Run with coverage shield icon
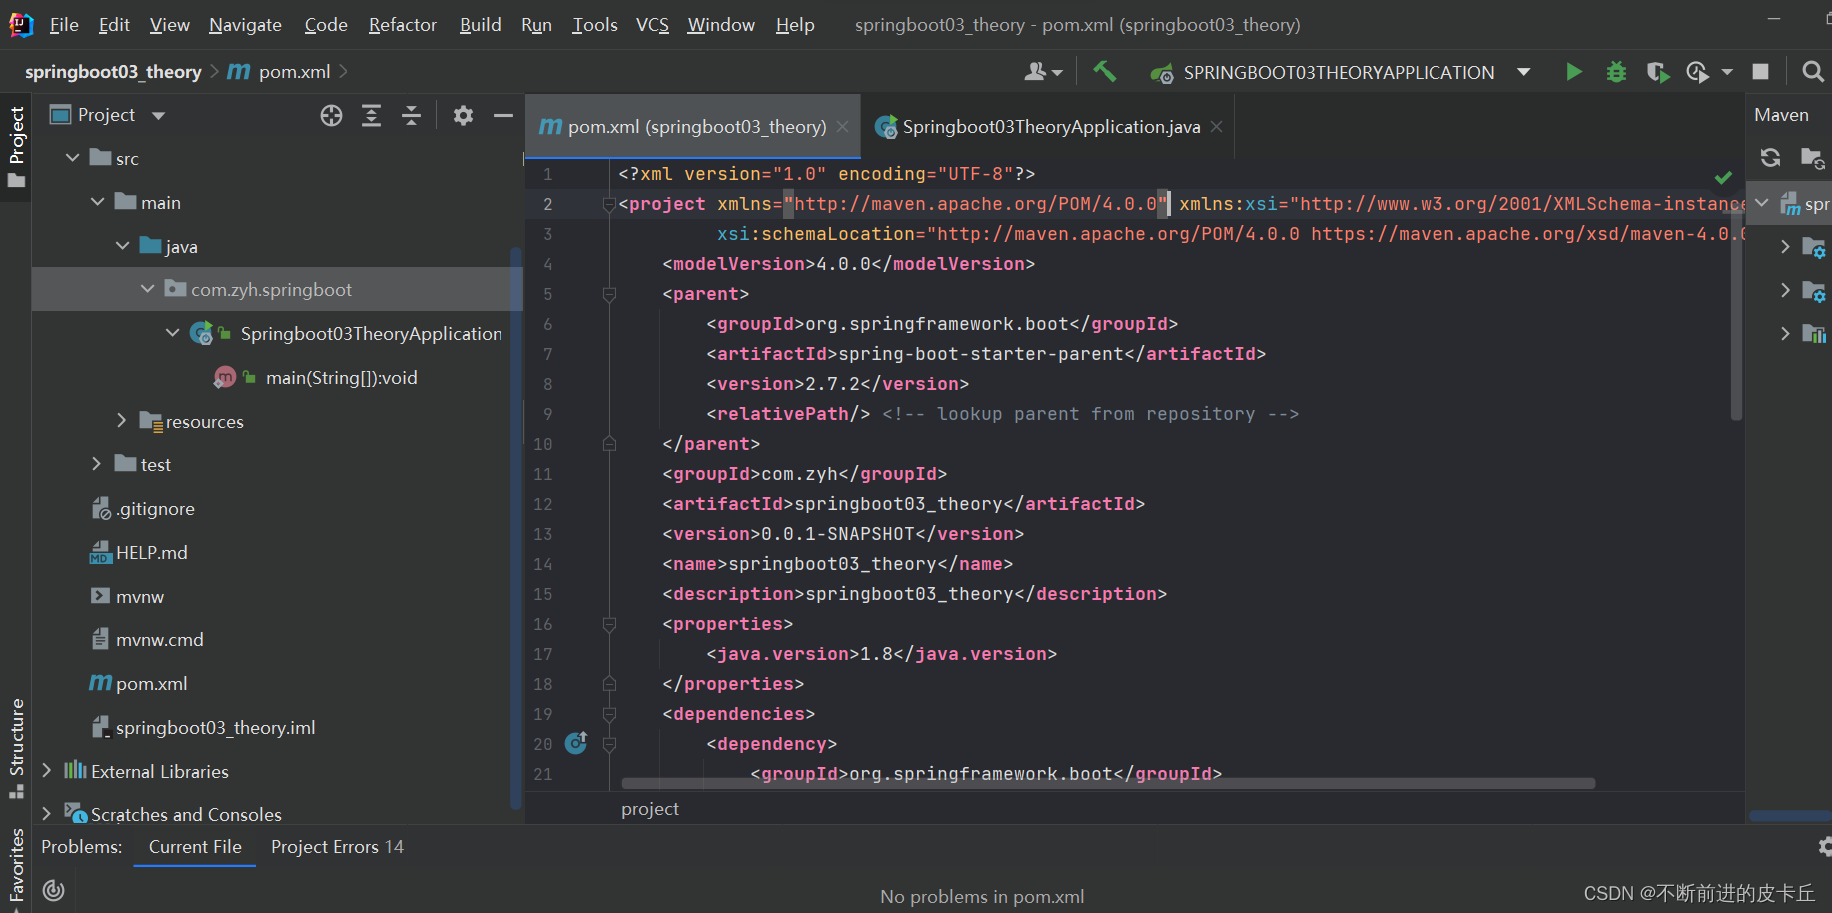This screenshot has width=1832, height=913. (x=1657, y=72)
